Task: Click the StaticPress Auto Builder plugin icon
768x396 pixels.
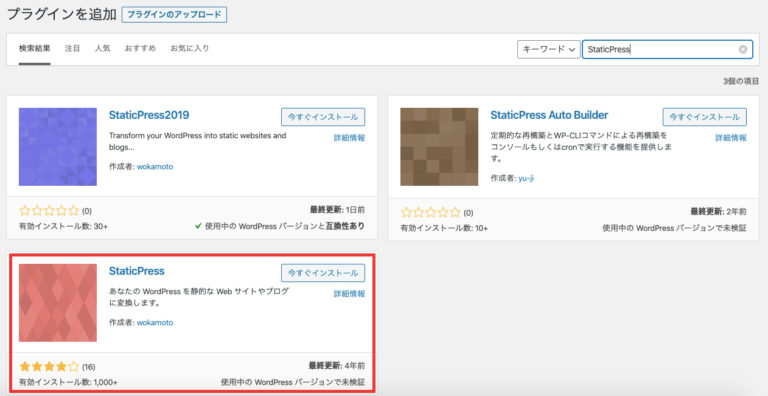Action: pyautogui.click(x=439, y=147)
